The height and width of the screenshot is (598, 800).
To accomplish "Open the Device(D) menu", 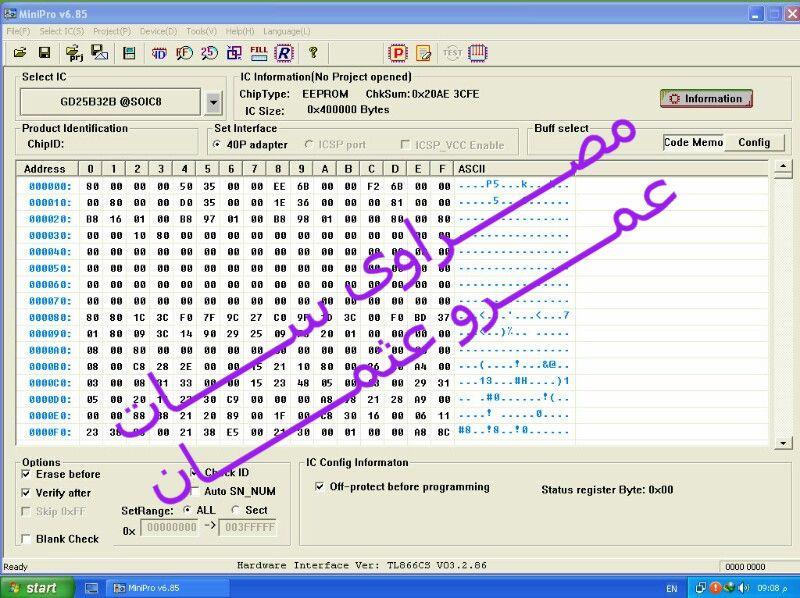I will (158, 31).
